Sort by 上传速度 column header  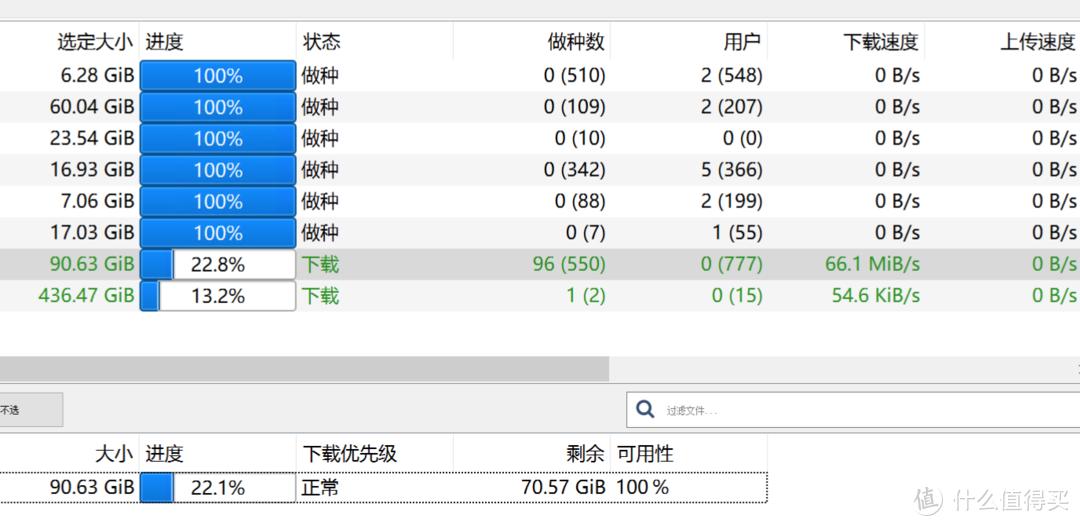(x=1037, y=42)
